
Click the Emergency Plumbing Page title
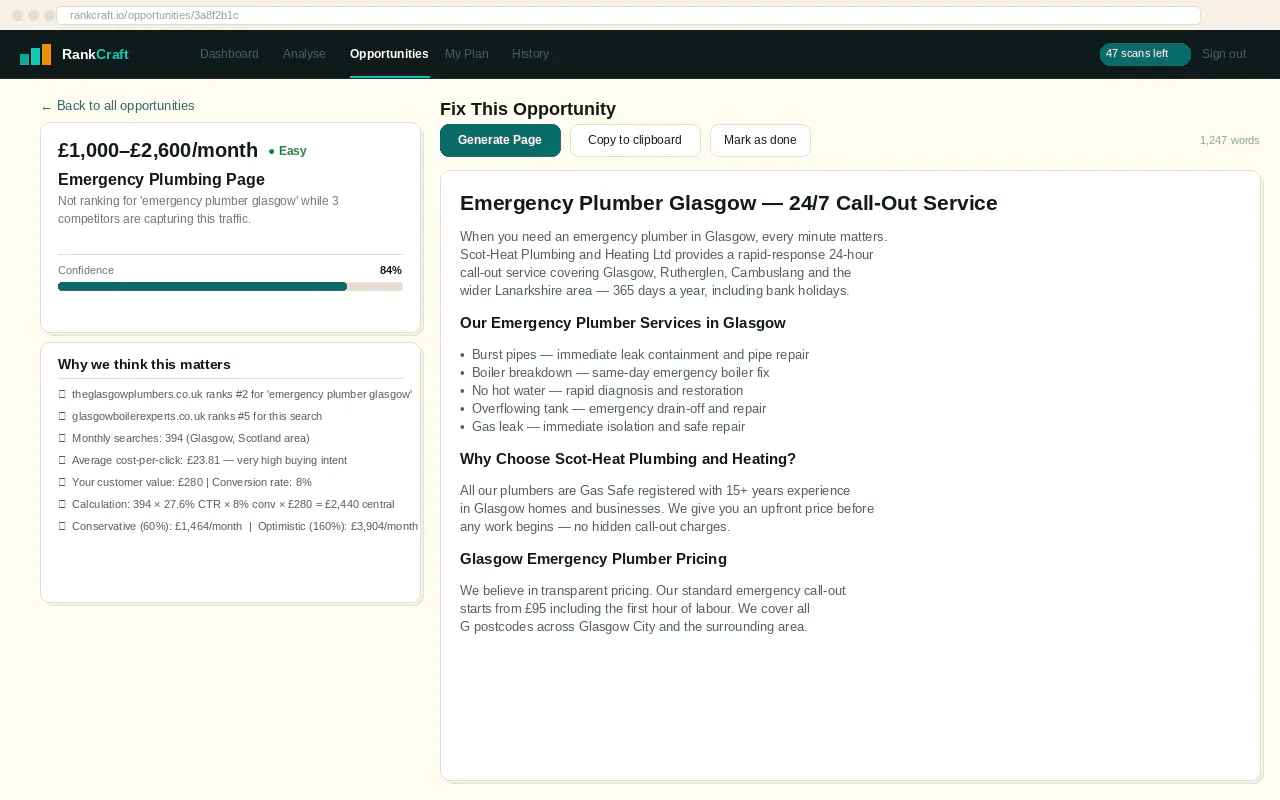161,180
